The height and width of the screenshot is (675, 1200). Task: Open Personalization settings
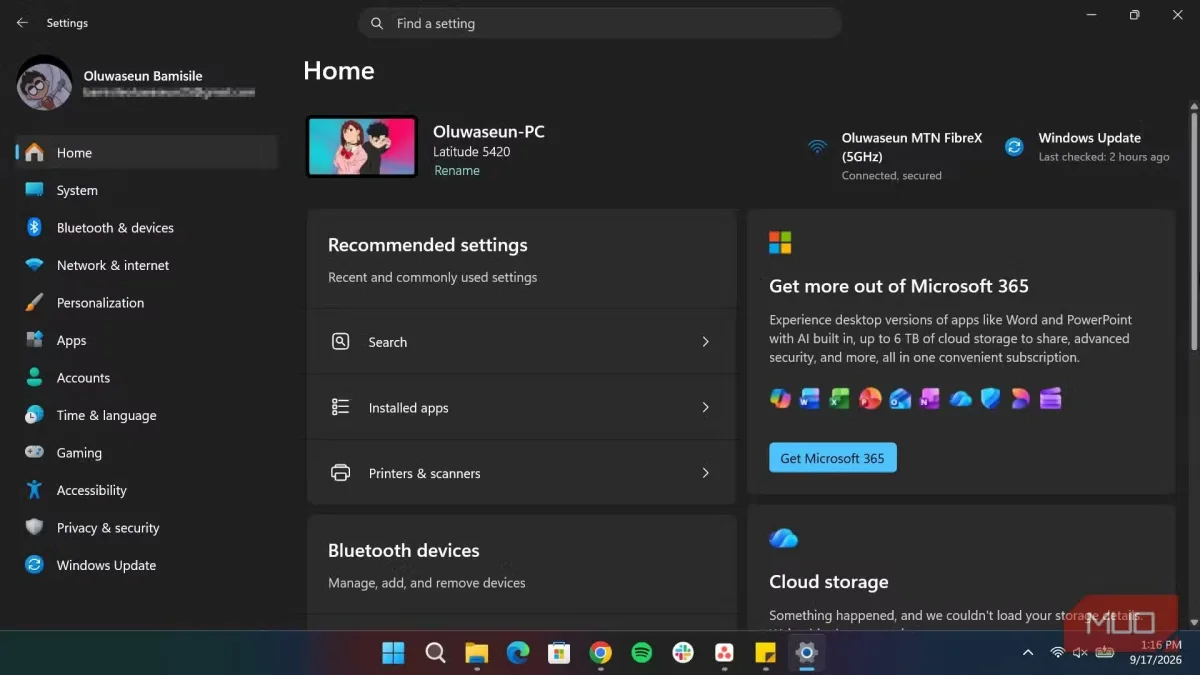(x=146, y=303)
